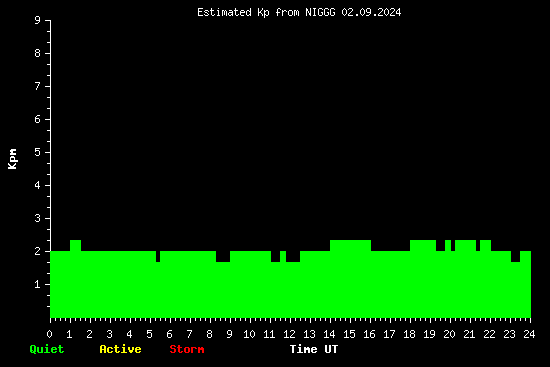Click the 12 hour tick label
The height and width of the screenshot is (367, 550).
[289, 334]
